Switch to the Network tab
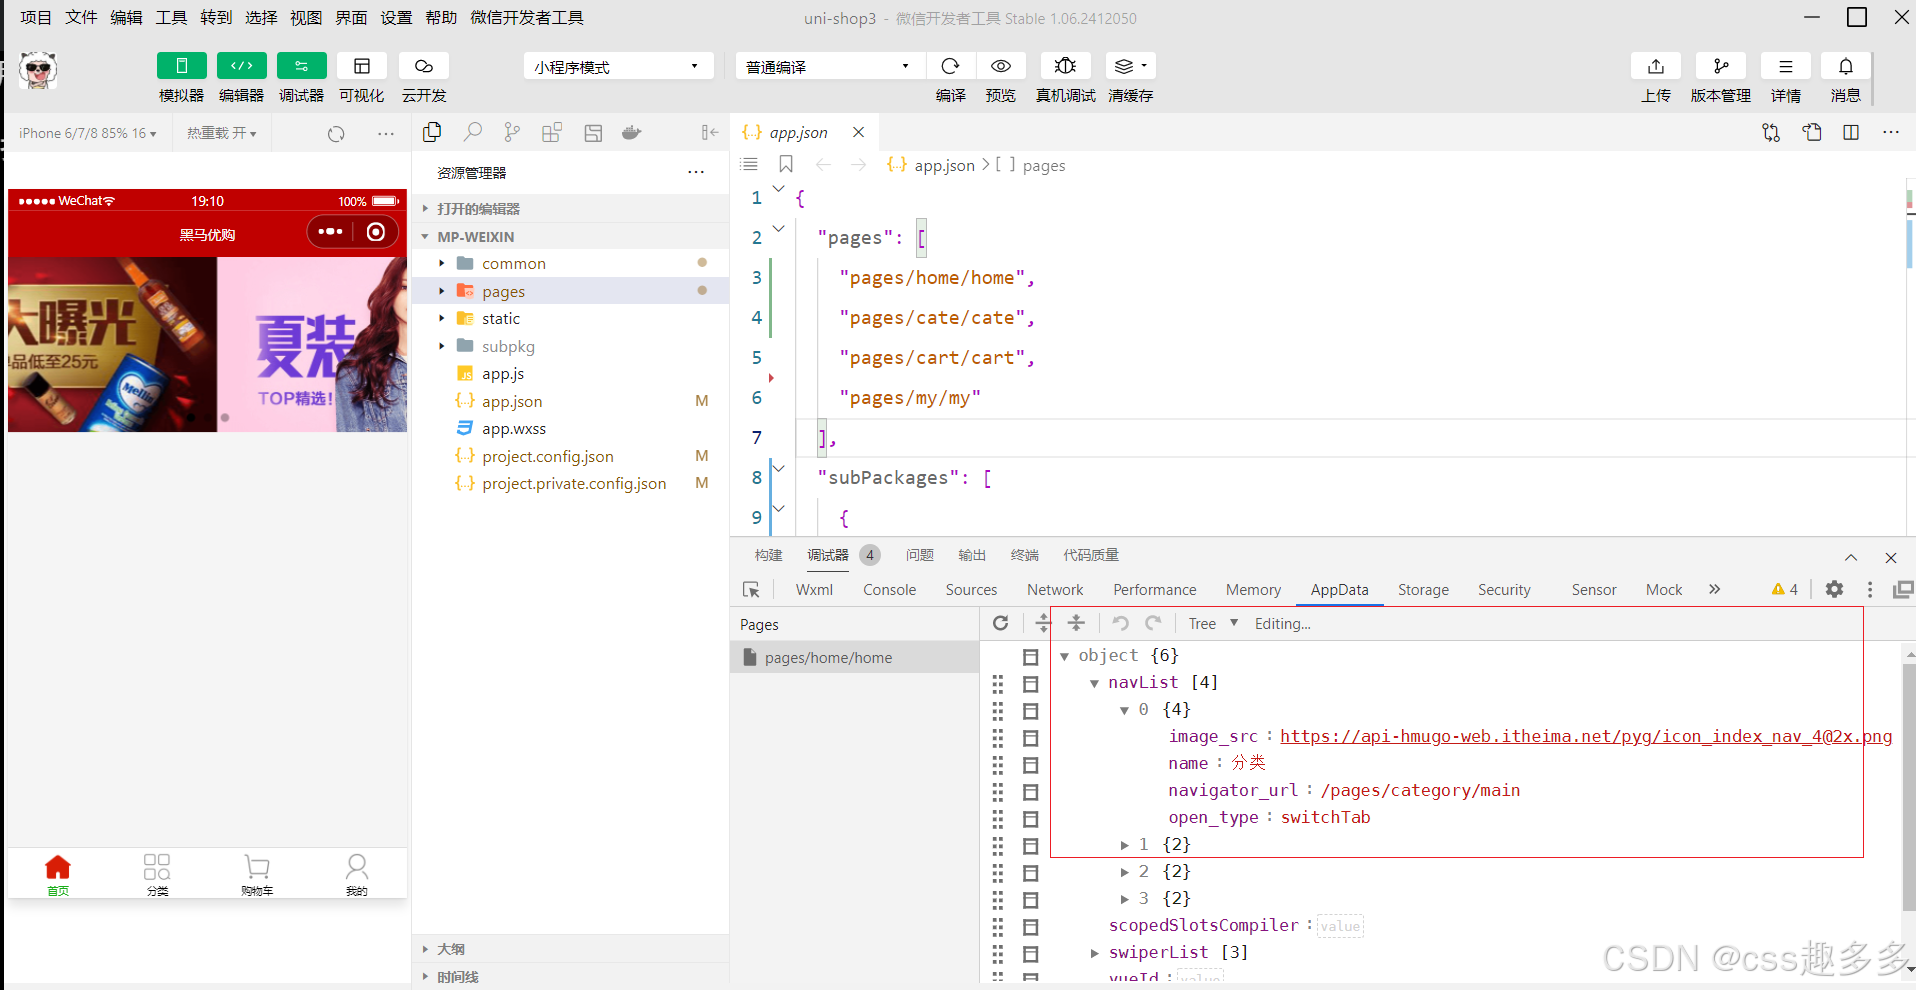The image size is (1916, 990). pyautogui.click(x=1055, y=590)
